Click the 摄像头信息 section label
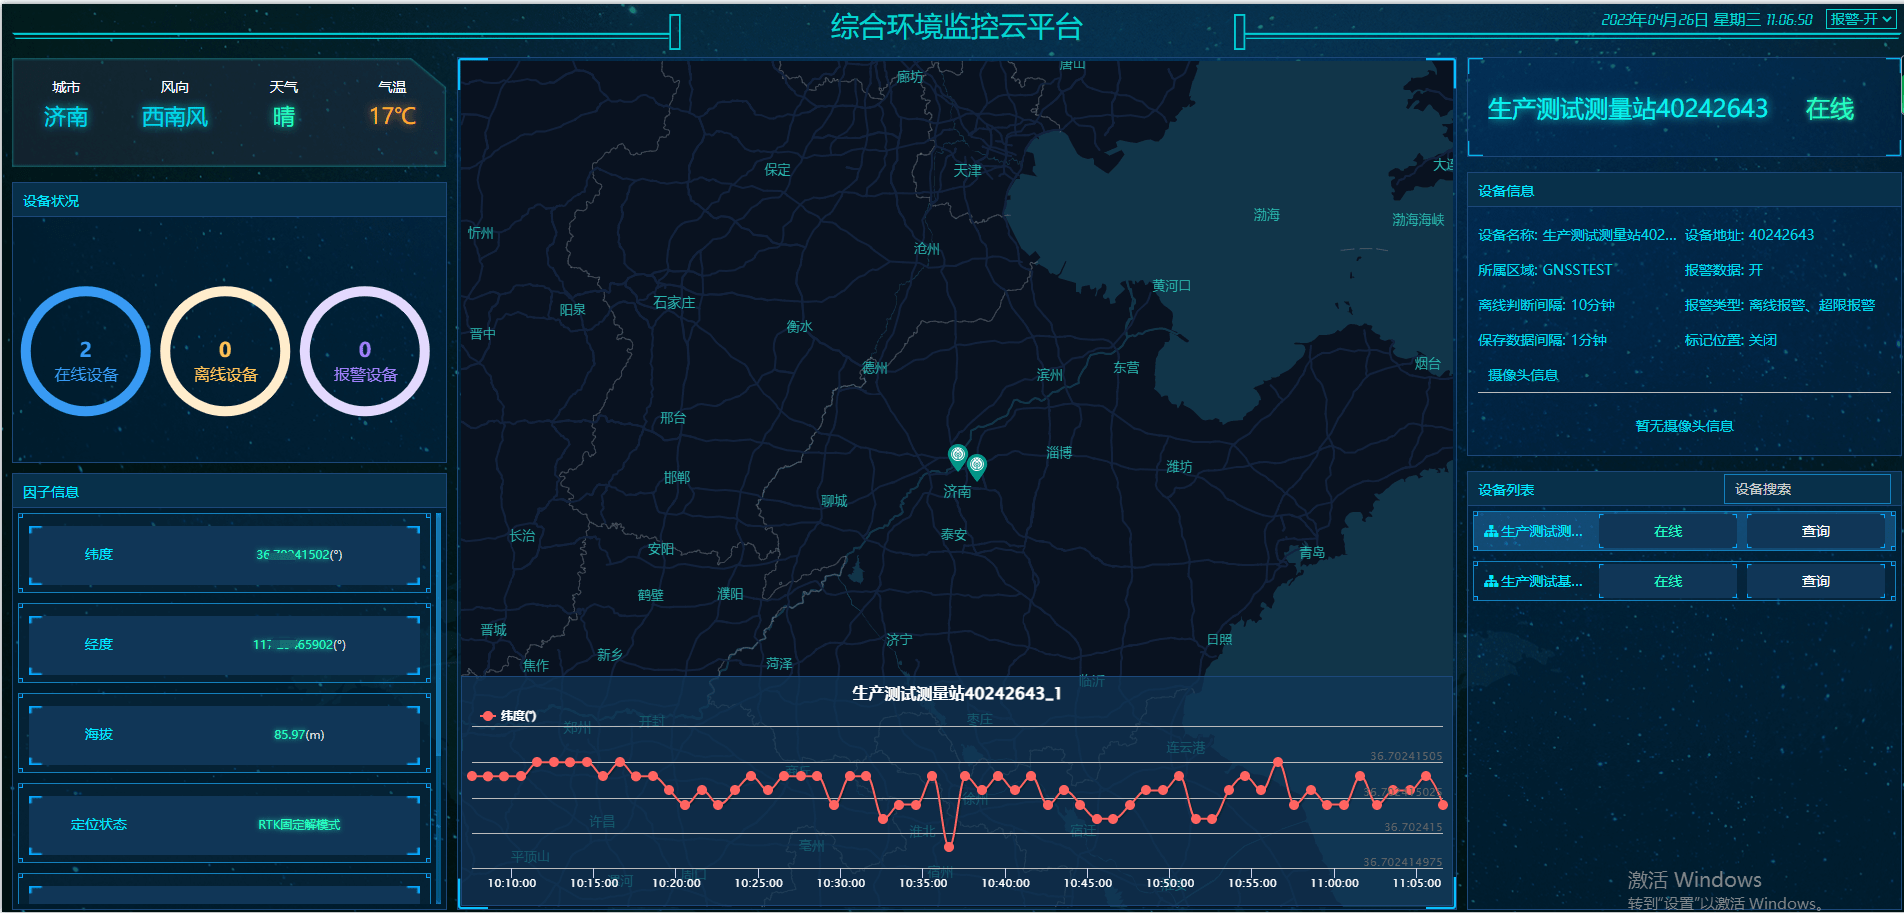 pos(1523,375)
